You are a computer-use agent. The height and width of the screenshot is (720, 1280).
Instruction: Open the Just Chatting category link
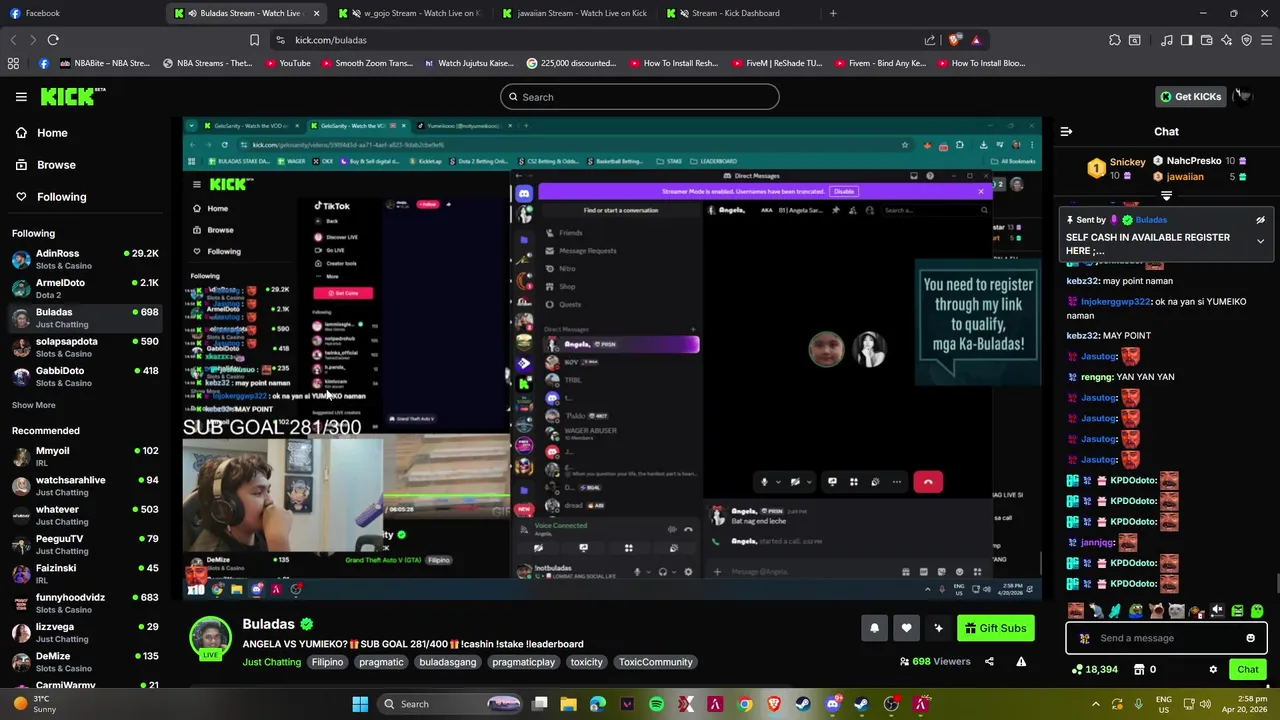271,662
